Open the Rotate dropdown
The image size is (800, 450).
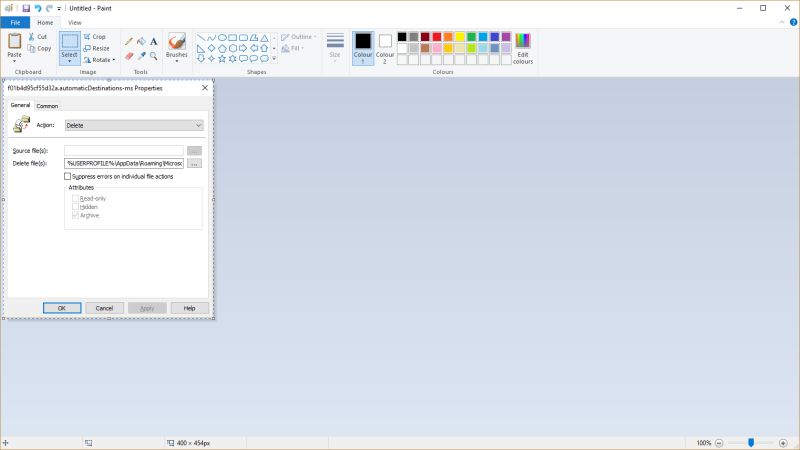(x=99, y=60)
